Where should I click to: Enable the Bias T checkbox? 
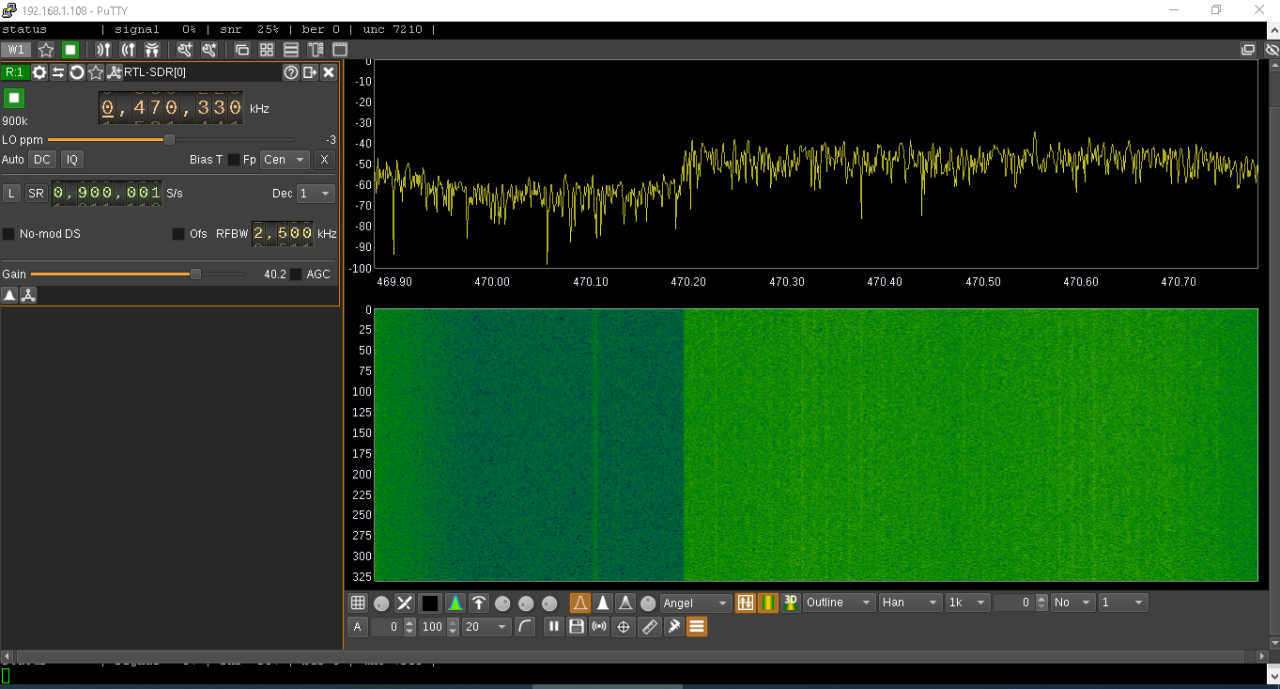pos(234,160)
